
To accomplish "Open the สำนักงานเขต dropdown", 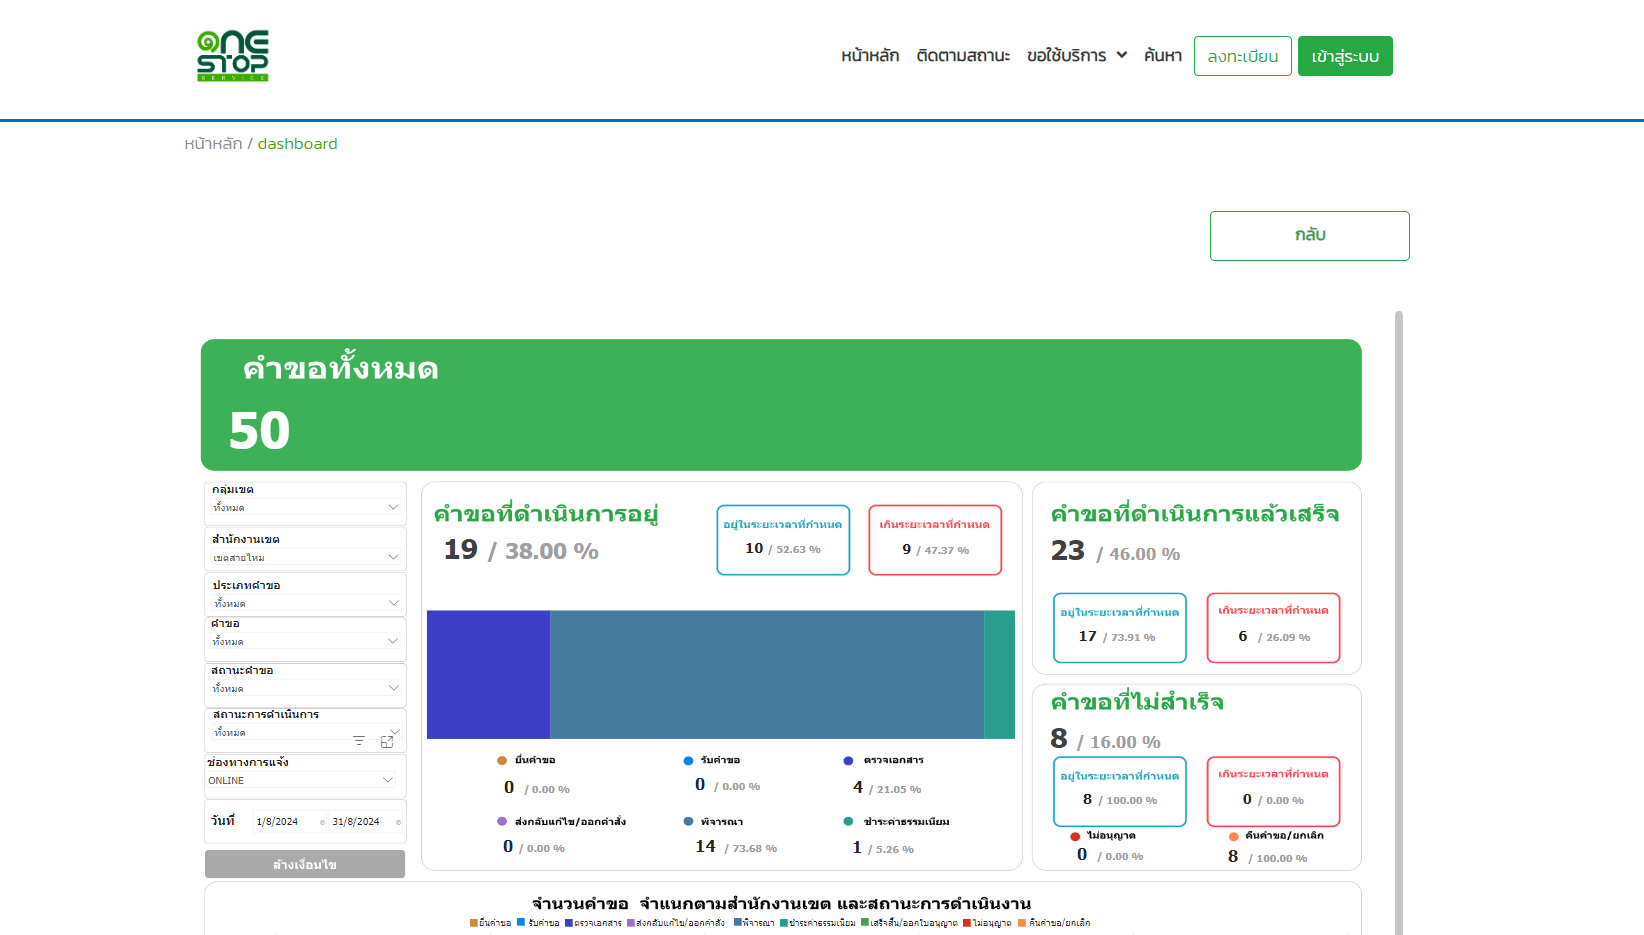I will 305,557.
